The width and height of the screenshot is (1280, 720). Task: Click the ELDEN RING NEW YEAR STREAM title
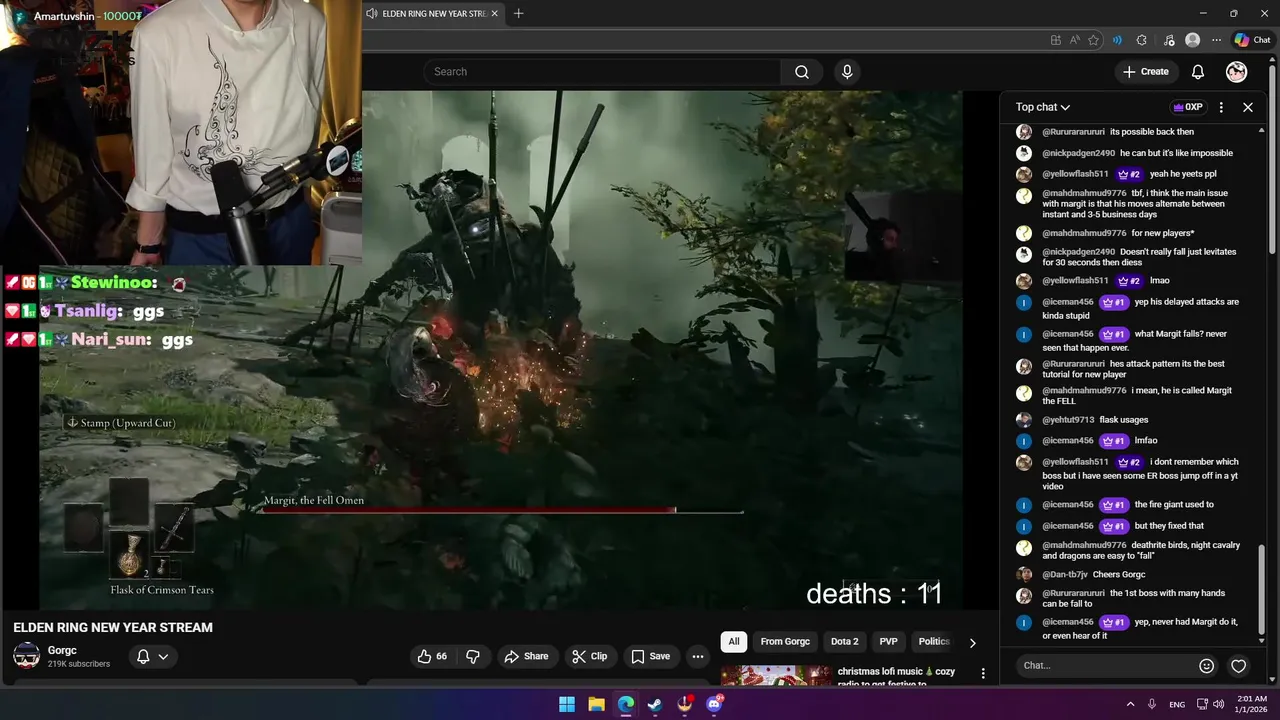coord(113,628)
